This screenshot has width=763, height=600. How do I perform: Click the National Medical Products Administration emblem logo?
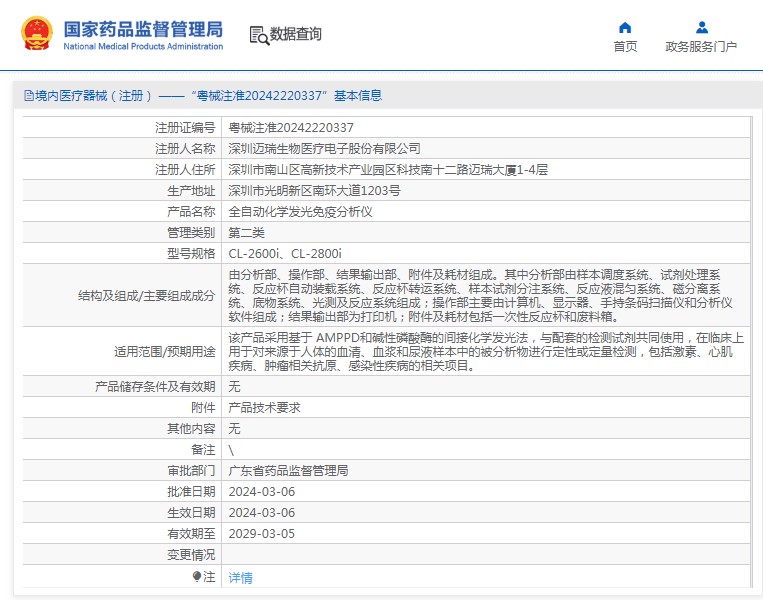[37, 34]
